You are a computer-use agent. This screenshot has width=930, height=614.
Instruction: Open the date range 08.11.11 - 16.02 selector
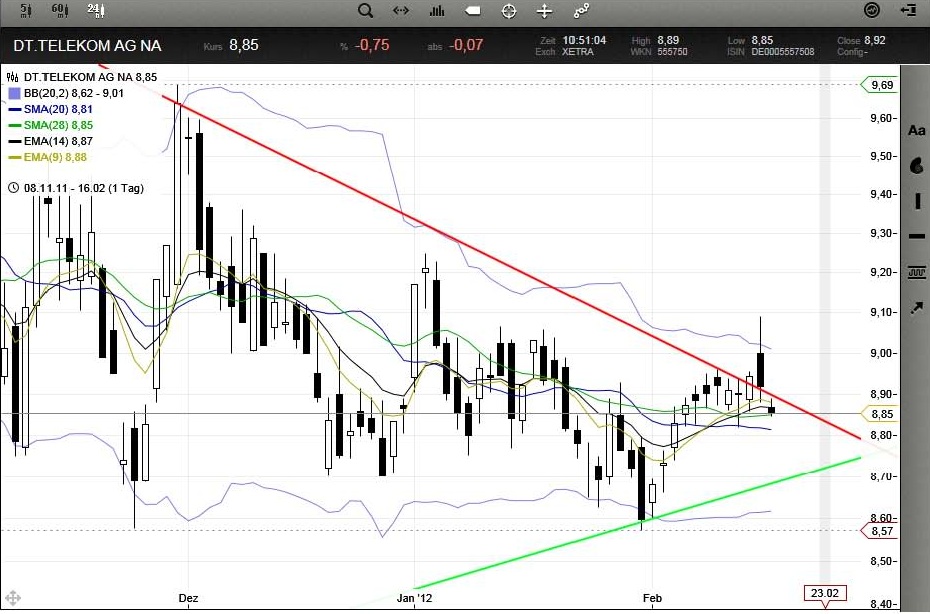tap(75, 188)
